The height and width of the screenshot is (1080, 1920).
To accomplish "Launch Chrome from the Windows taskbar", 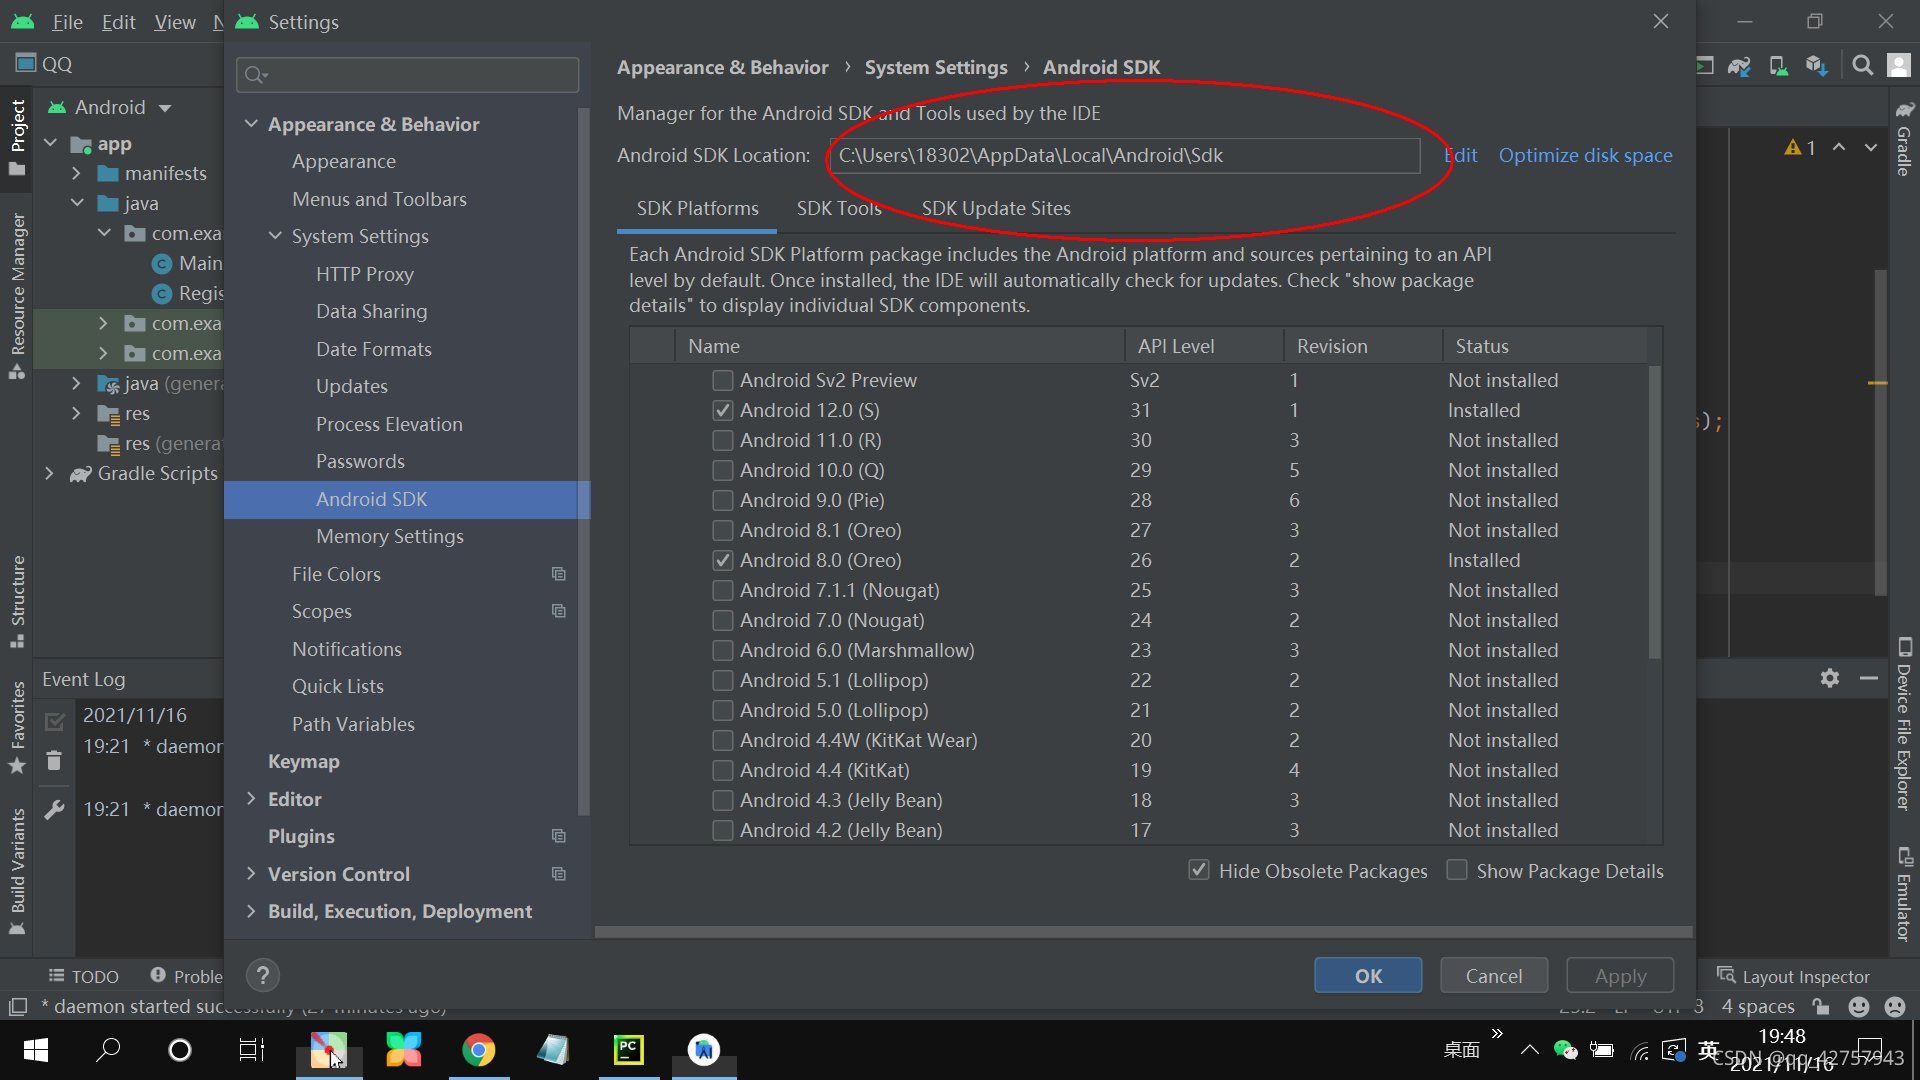I will click(479, 1050).
